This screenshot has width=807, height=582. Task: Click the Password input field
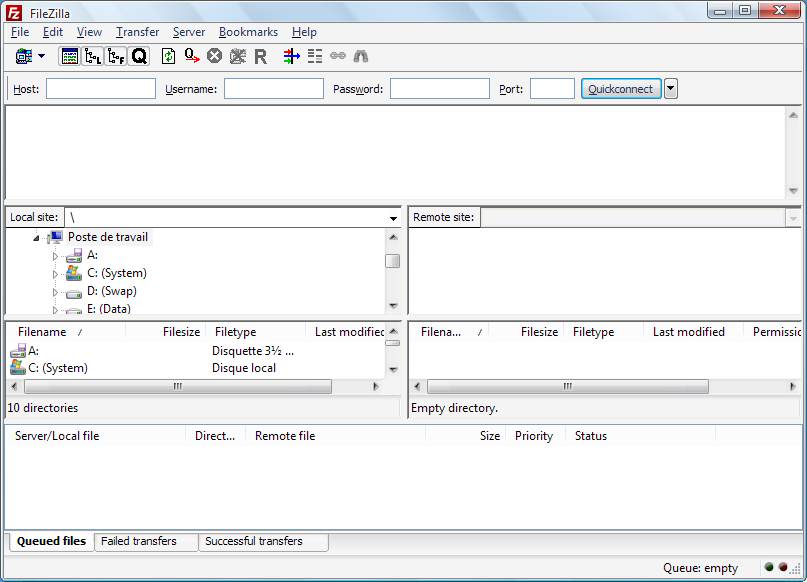point(440,89)
